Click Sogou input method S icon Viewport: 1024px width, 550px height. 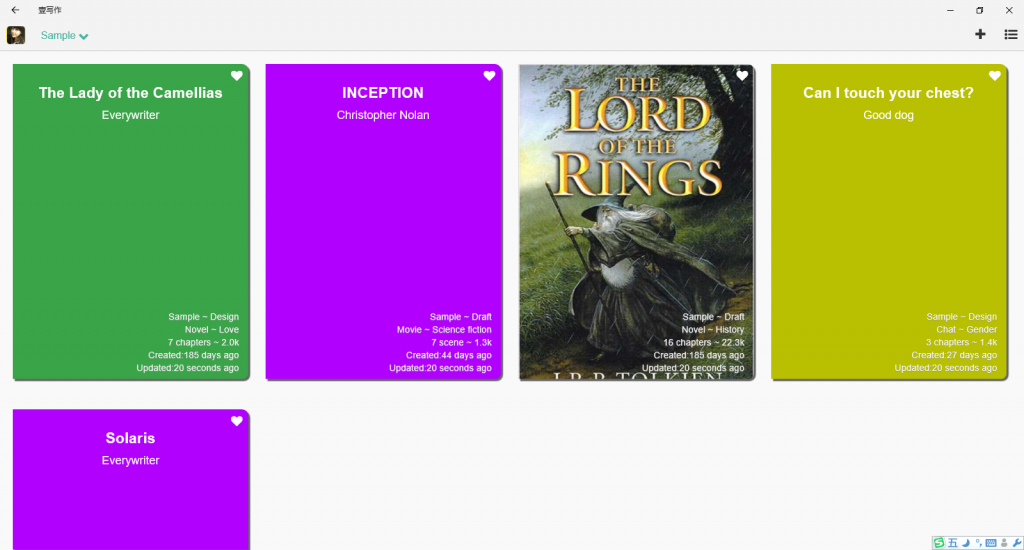939,543
